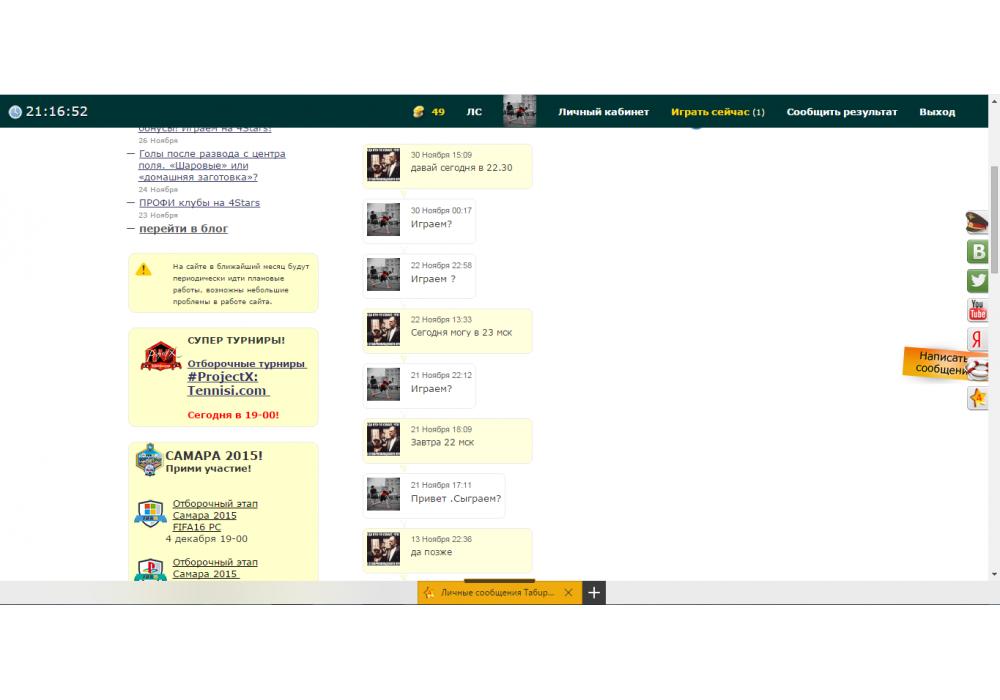Click Сообщить результат in top bar
This screenshot has height=700, width=1000.
tap(842, 112)
